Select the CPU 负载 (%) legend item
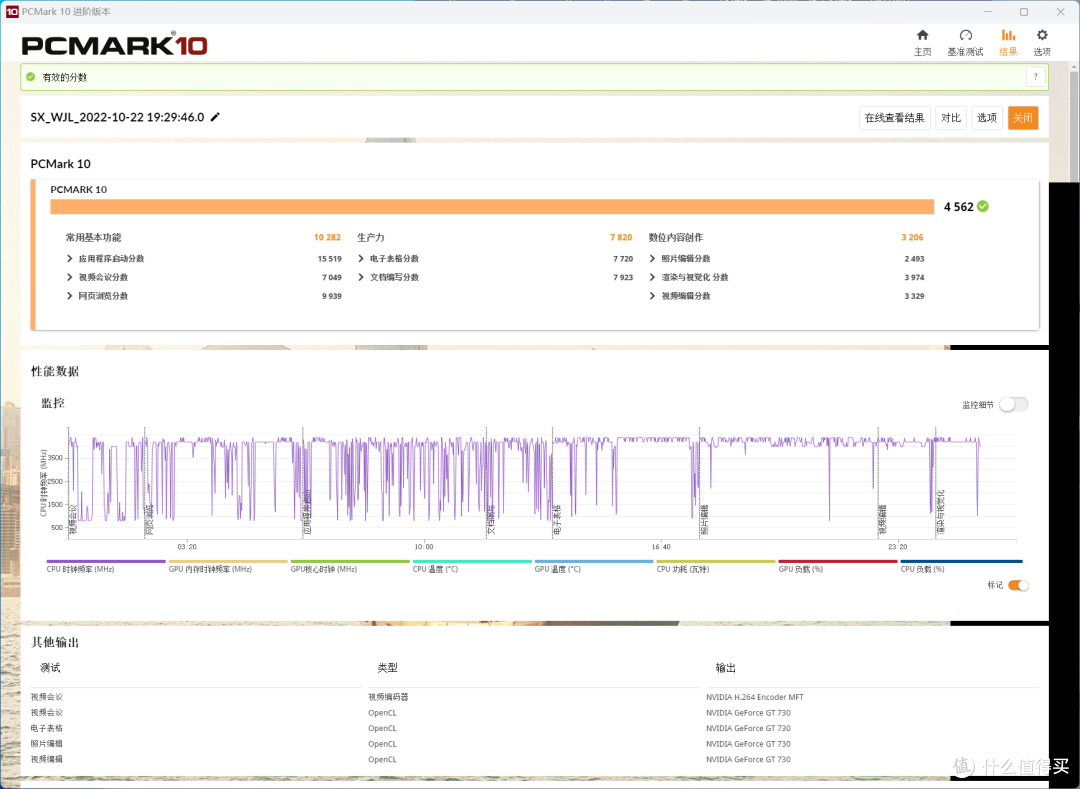The width and height of the screenshot is (1080, 789). click(961, 566)
